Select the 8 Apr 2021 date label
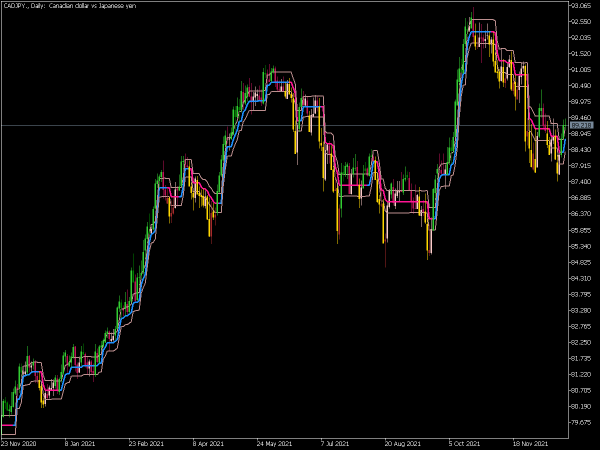600x450 pixels. coord(209,444)
